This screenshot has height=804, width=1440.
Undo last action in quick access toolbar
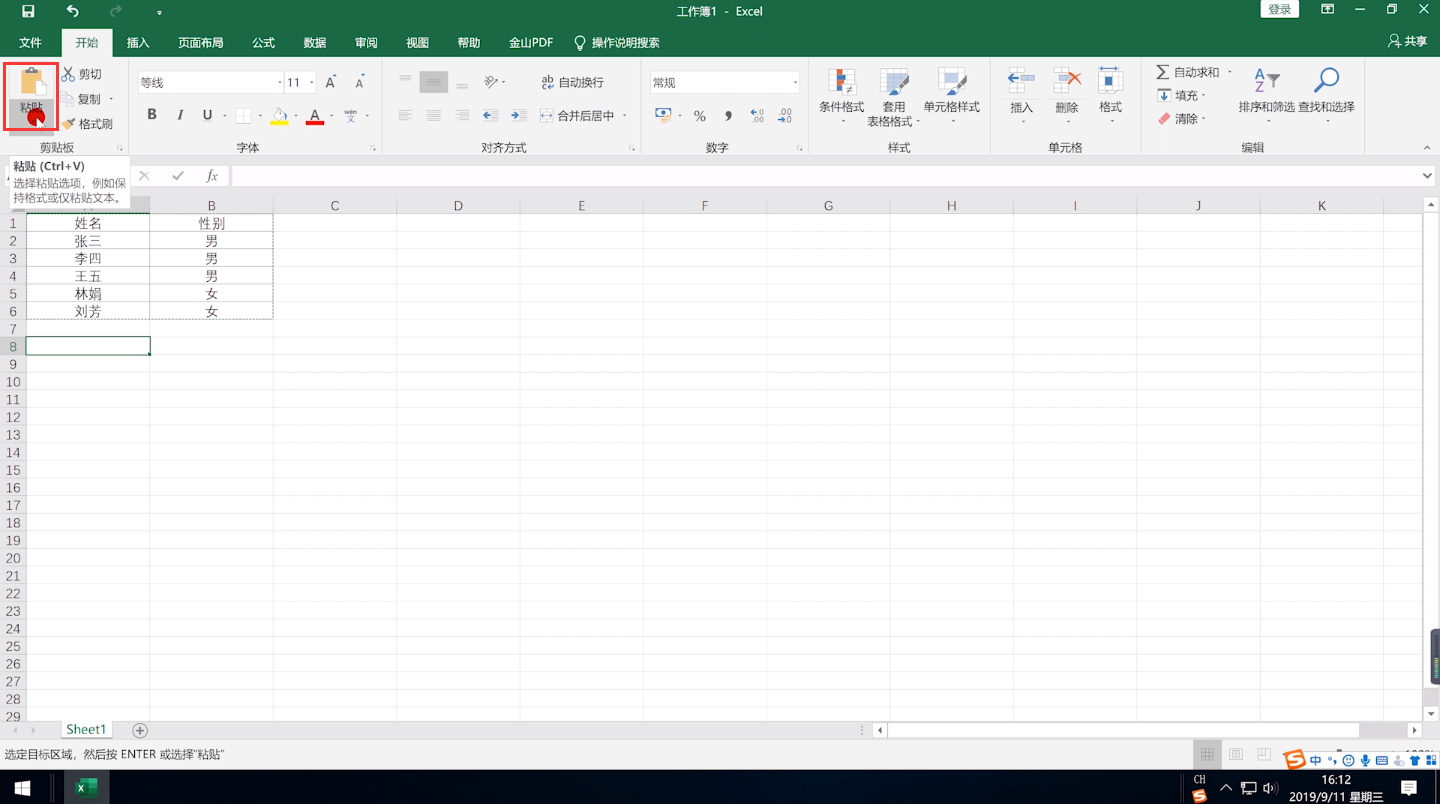point(72,11)
